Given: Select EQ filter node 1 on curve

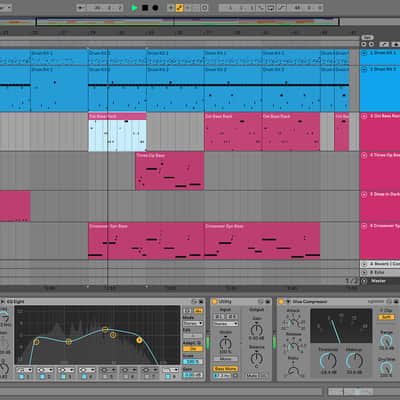Looking at the screenshot, I should (36, 342).
